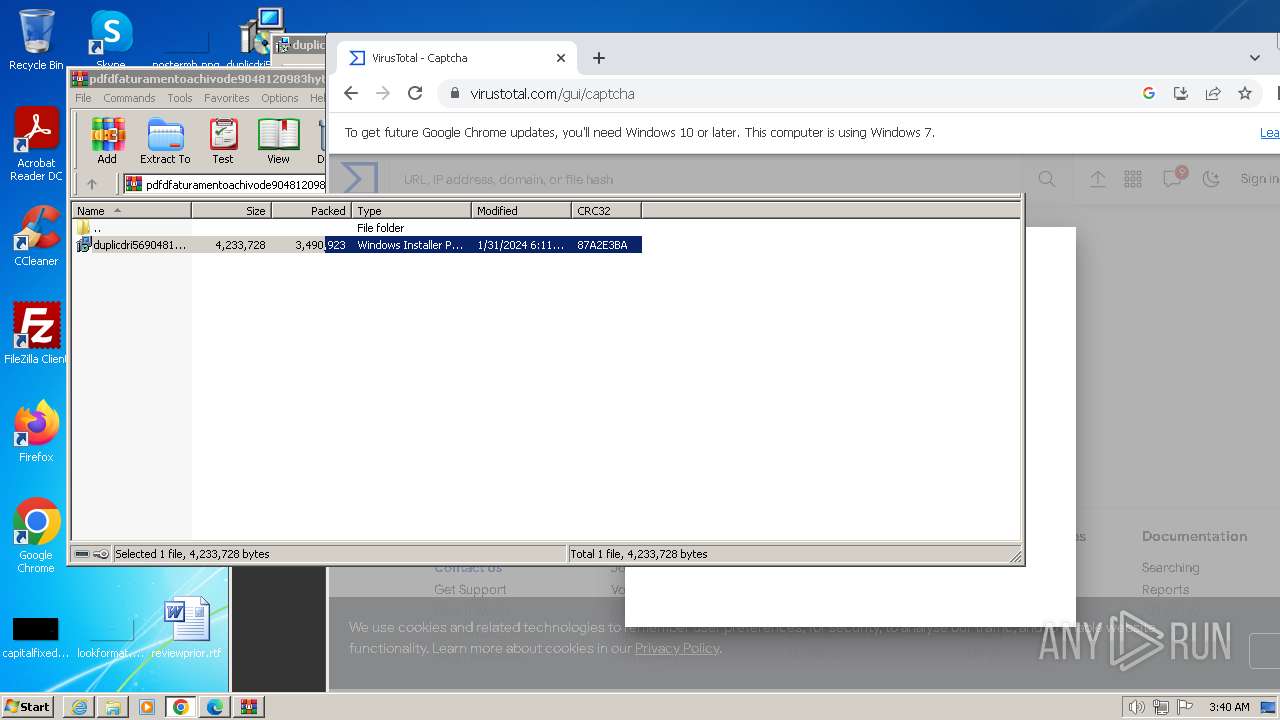Viewport: 1280px width, 720px height.
Task: Sort archive list by Type column
Action: (411, 211)
